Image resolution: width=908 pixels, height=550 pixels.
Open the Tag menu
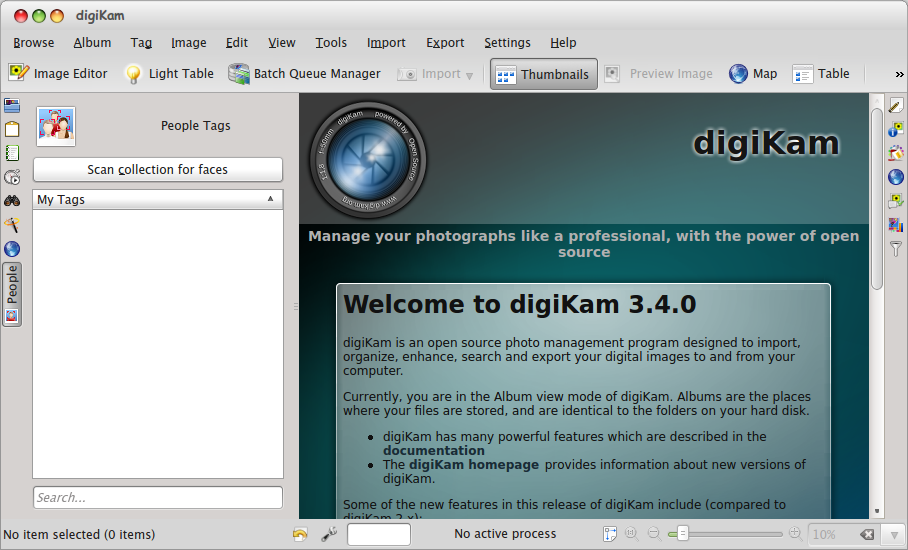[x=141, y=43]
